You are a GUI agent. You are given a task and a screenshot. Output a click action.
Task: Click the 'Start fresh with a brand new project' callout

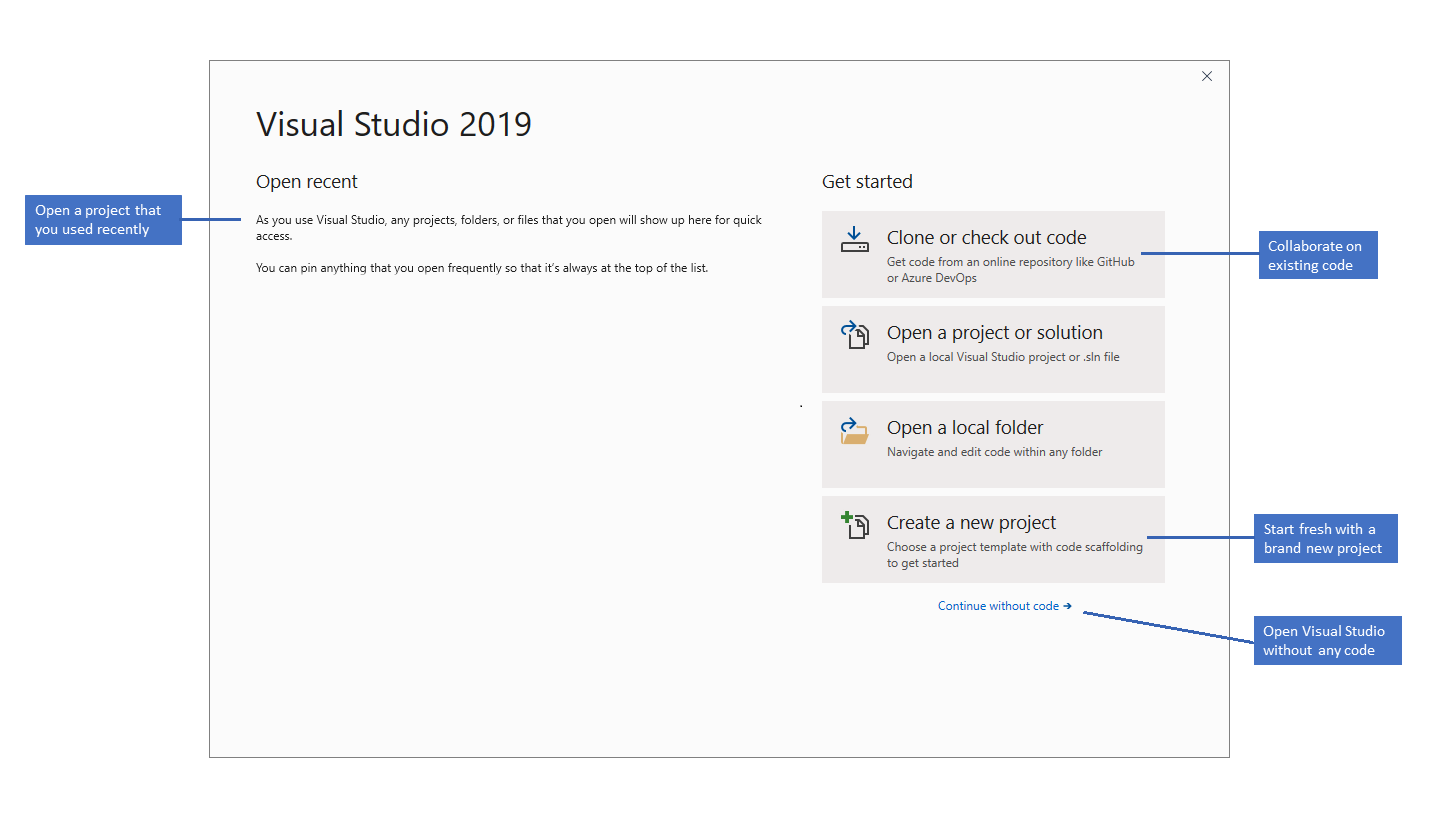click(x=1324, y=538)
